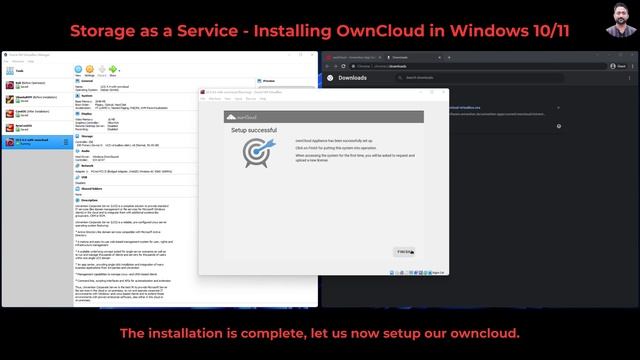This screenshot has height=360, width=640.
Task: Open Machine menu in the VM window
Action: (215, 99)
